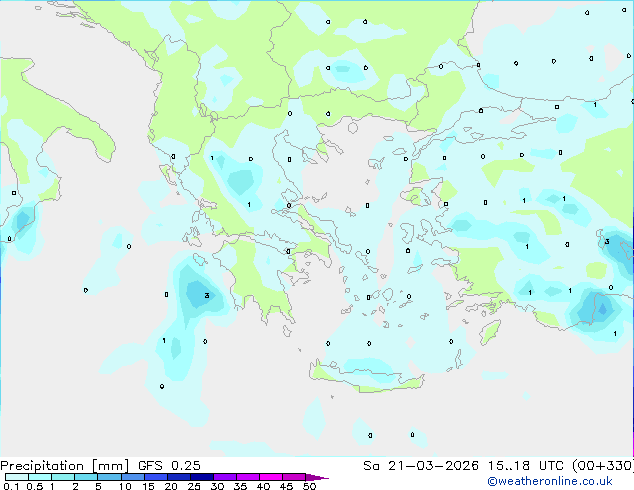Select the 35–40 mm legend color box
This screenshot has height=490, width=634.
[x=248, y=477]
